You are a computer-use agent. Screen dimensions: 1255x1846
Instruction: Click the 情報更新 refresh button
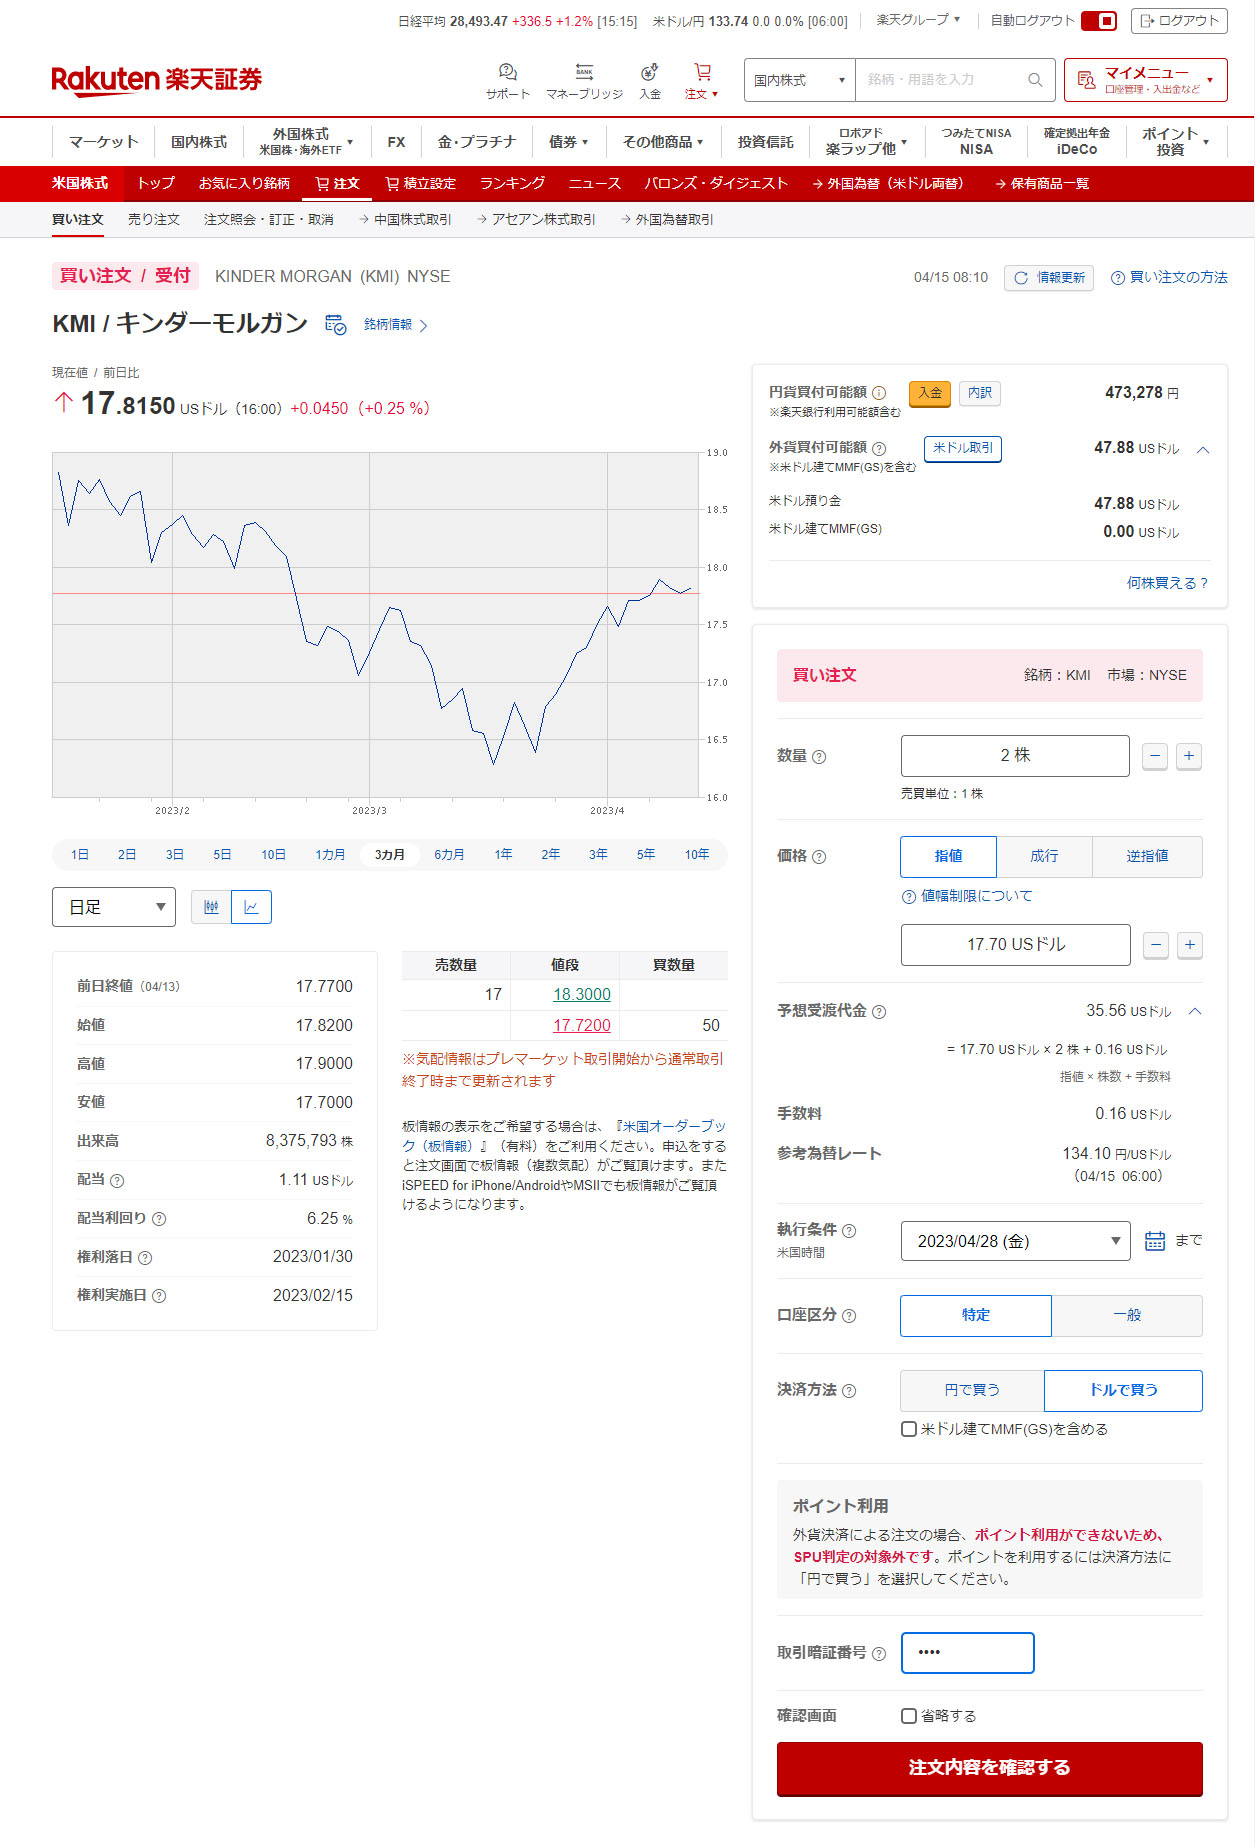pos(1049,278)
